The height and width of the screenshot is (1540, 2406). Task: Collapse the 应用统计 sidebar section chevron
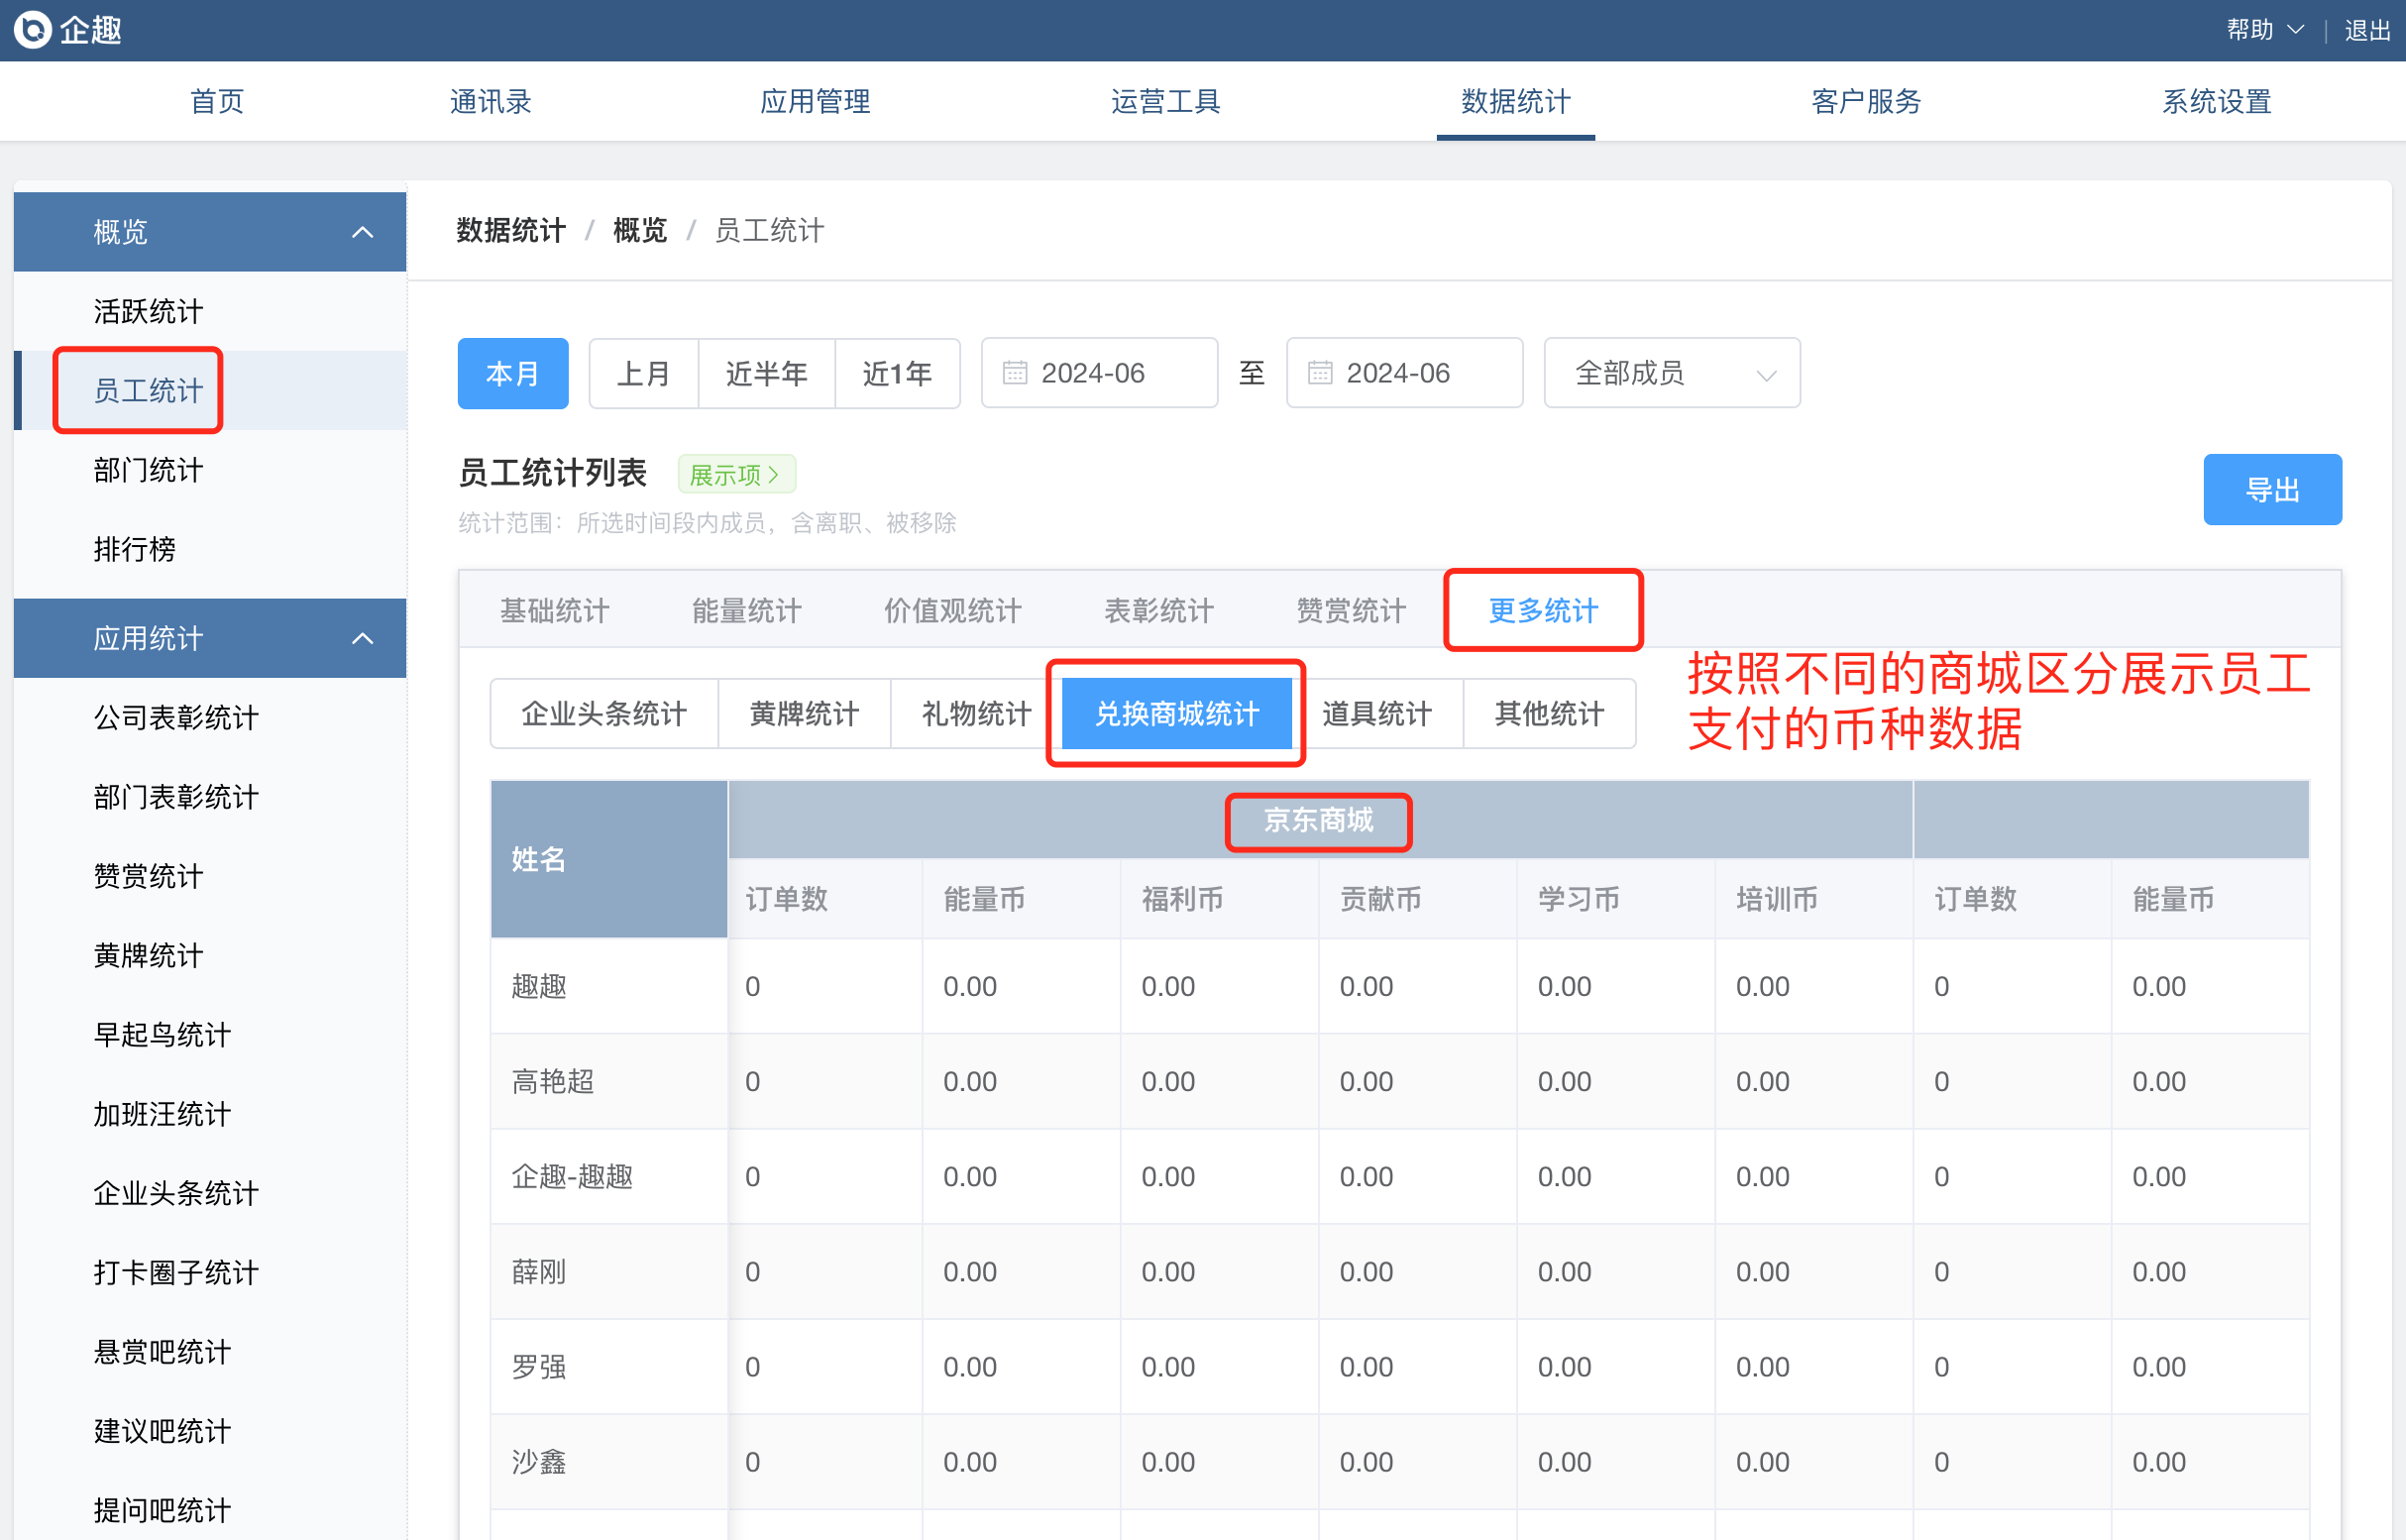click(x=362, y=638)
